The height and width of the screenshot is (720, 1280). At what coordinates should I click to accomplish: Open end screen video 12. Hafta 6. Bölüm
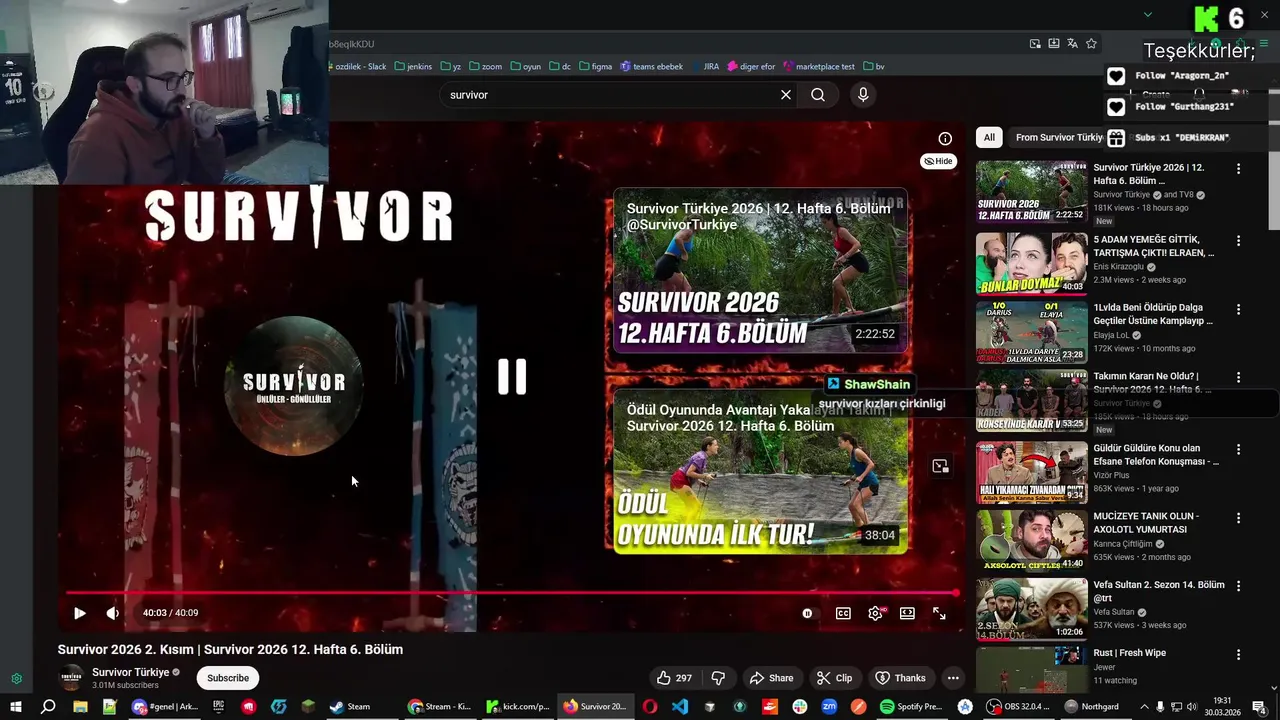[760, 270]
